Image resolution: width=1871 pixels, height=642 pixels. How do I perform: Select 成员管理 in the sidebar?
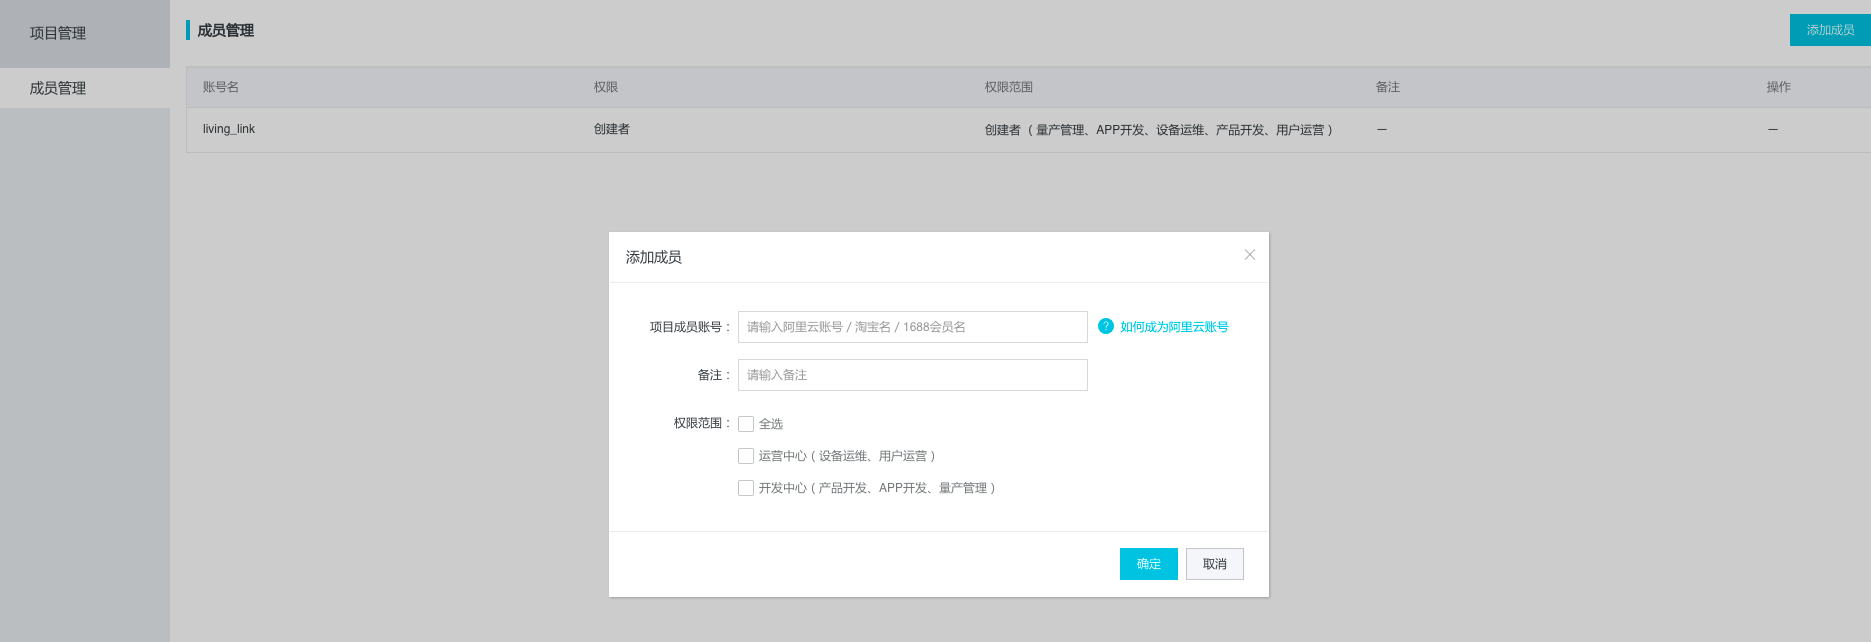click(x=58, y=88)
